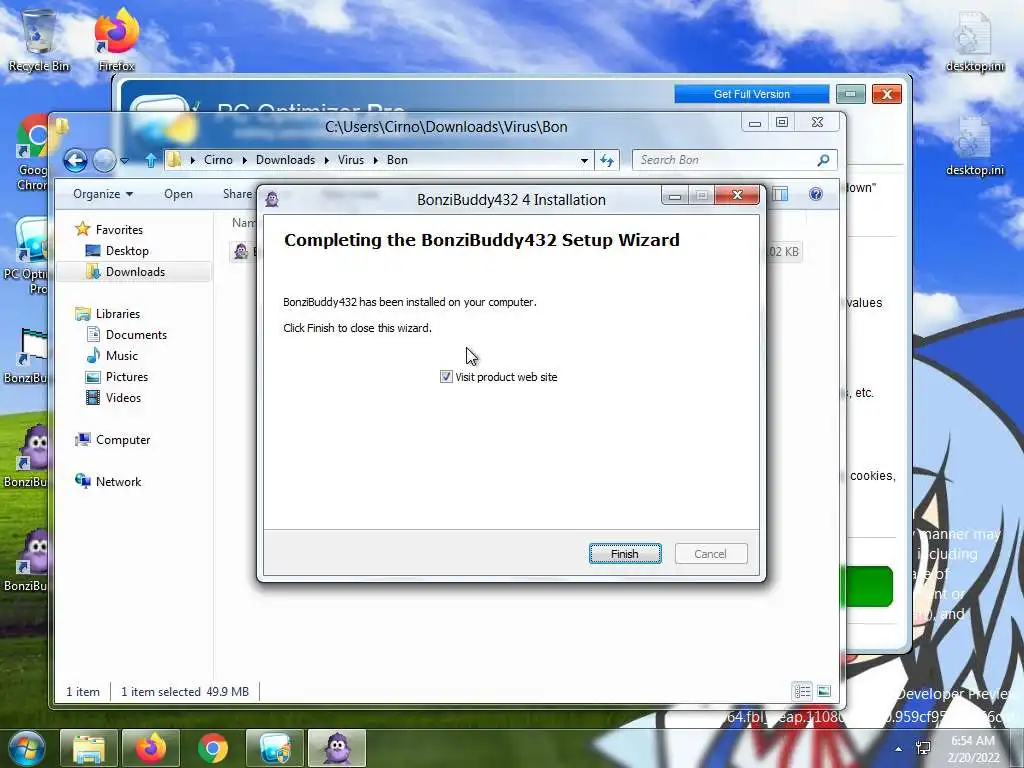Select Network in navigation pane
Image resolution: width=1024 pixels, height=768 pixels.
(x=118, y=481)
